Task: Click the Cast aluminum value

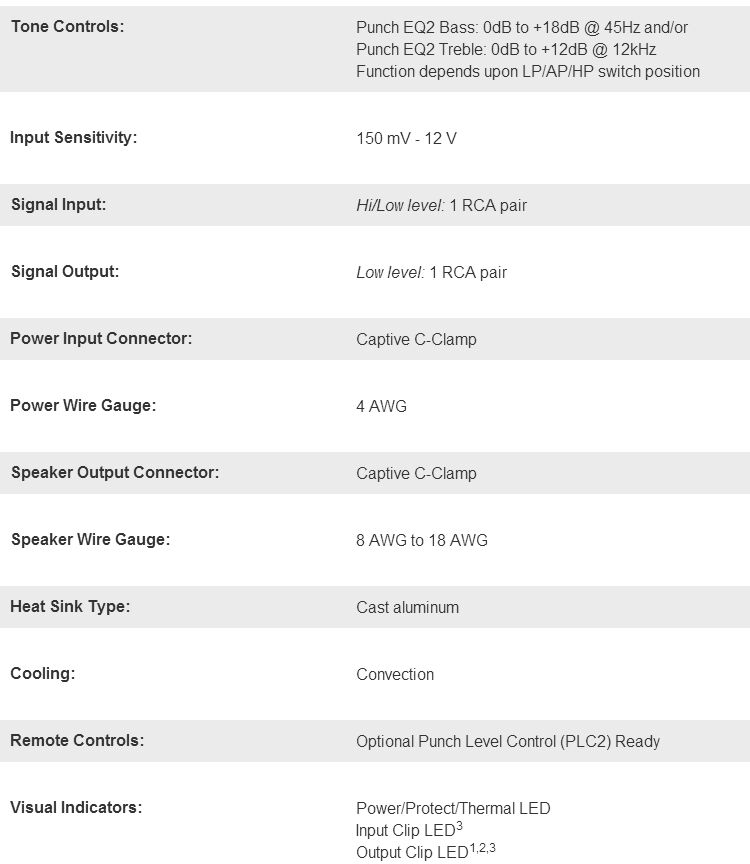Action: click(x=407, y=607)
